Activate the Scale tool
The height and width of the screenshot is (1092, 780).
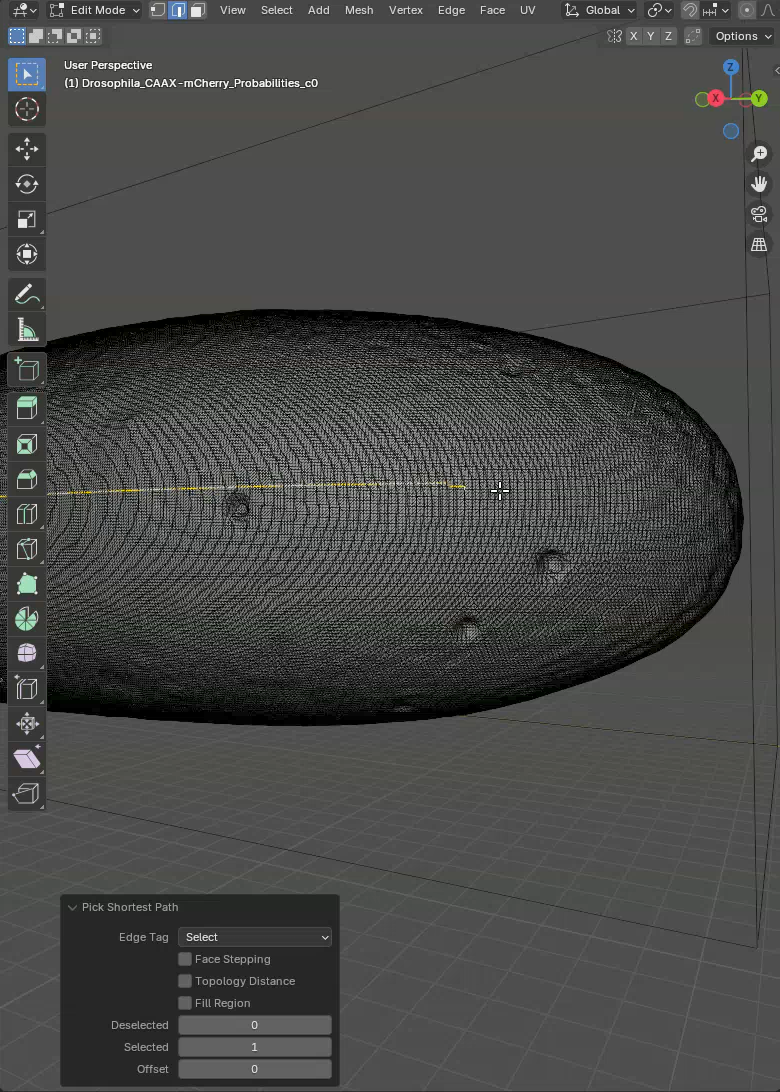27,219
